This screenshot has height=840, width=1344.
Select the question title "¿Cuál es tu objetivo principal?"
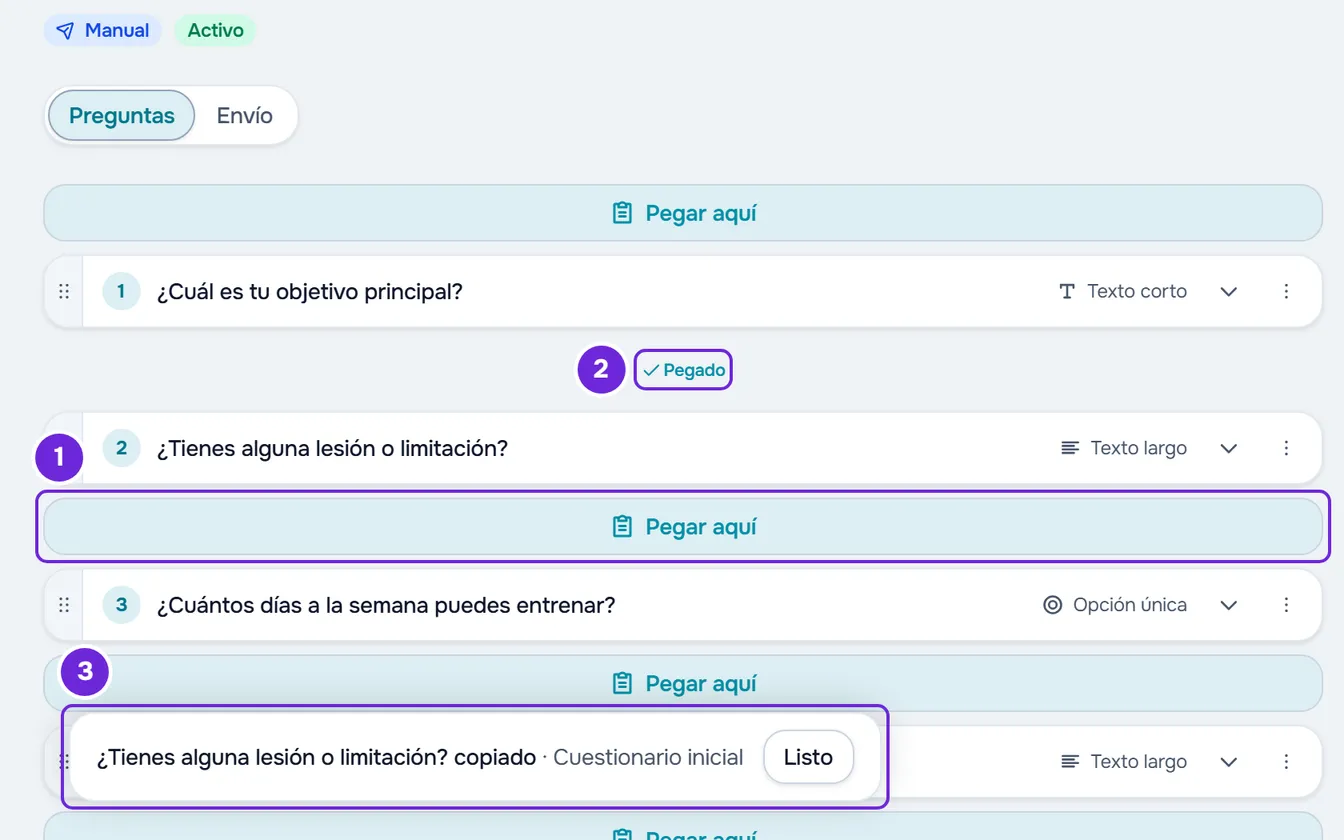point(310,292)
